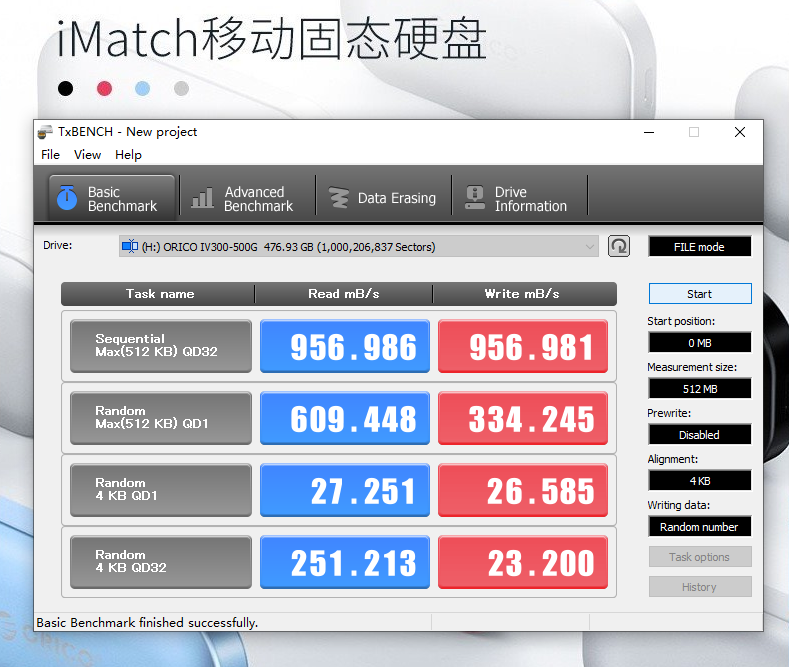Click the Write mB/s column header
The height and width of the screenshot is (667, 789).
coord(524,294)
